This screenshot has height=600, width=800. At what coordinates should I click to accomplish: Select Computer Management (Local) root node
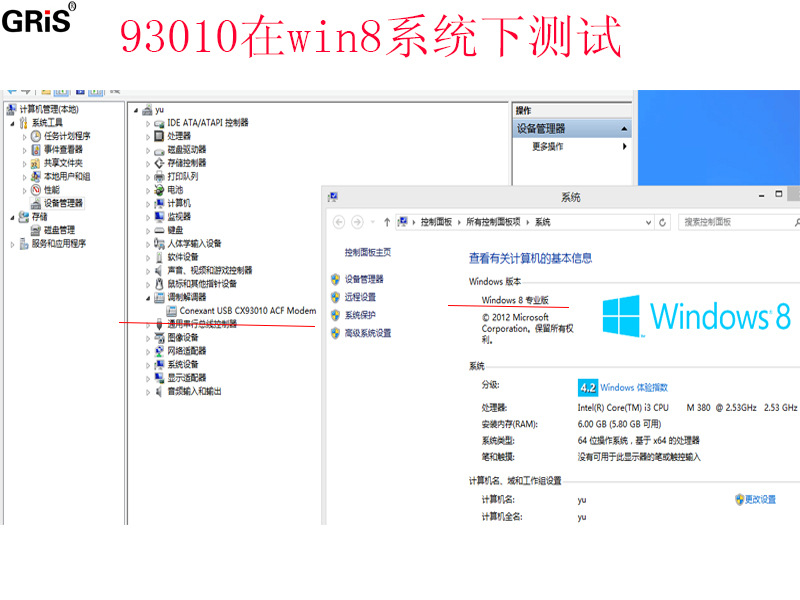[49, 109]
